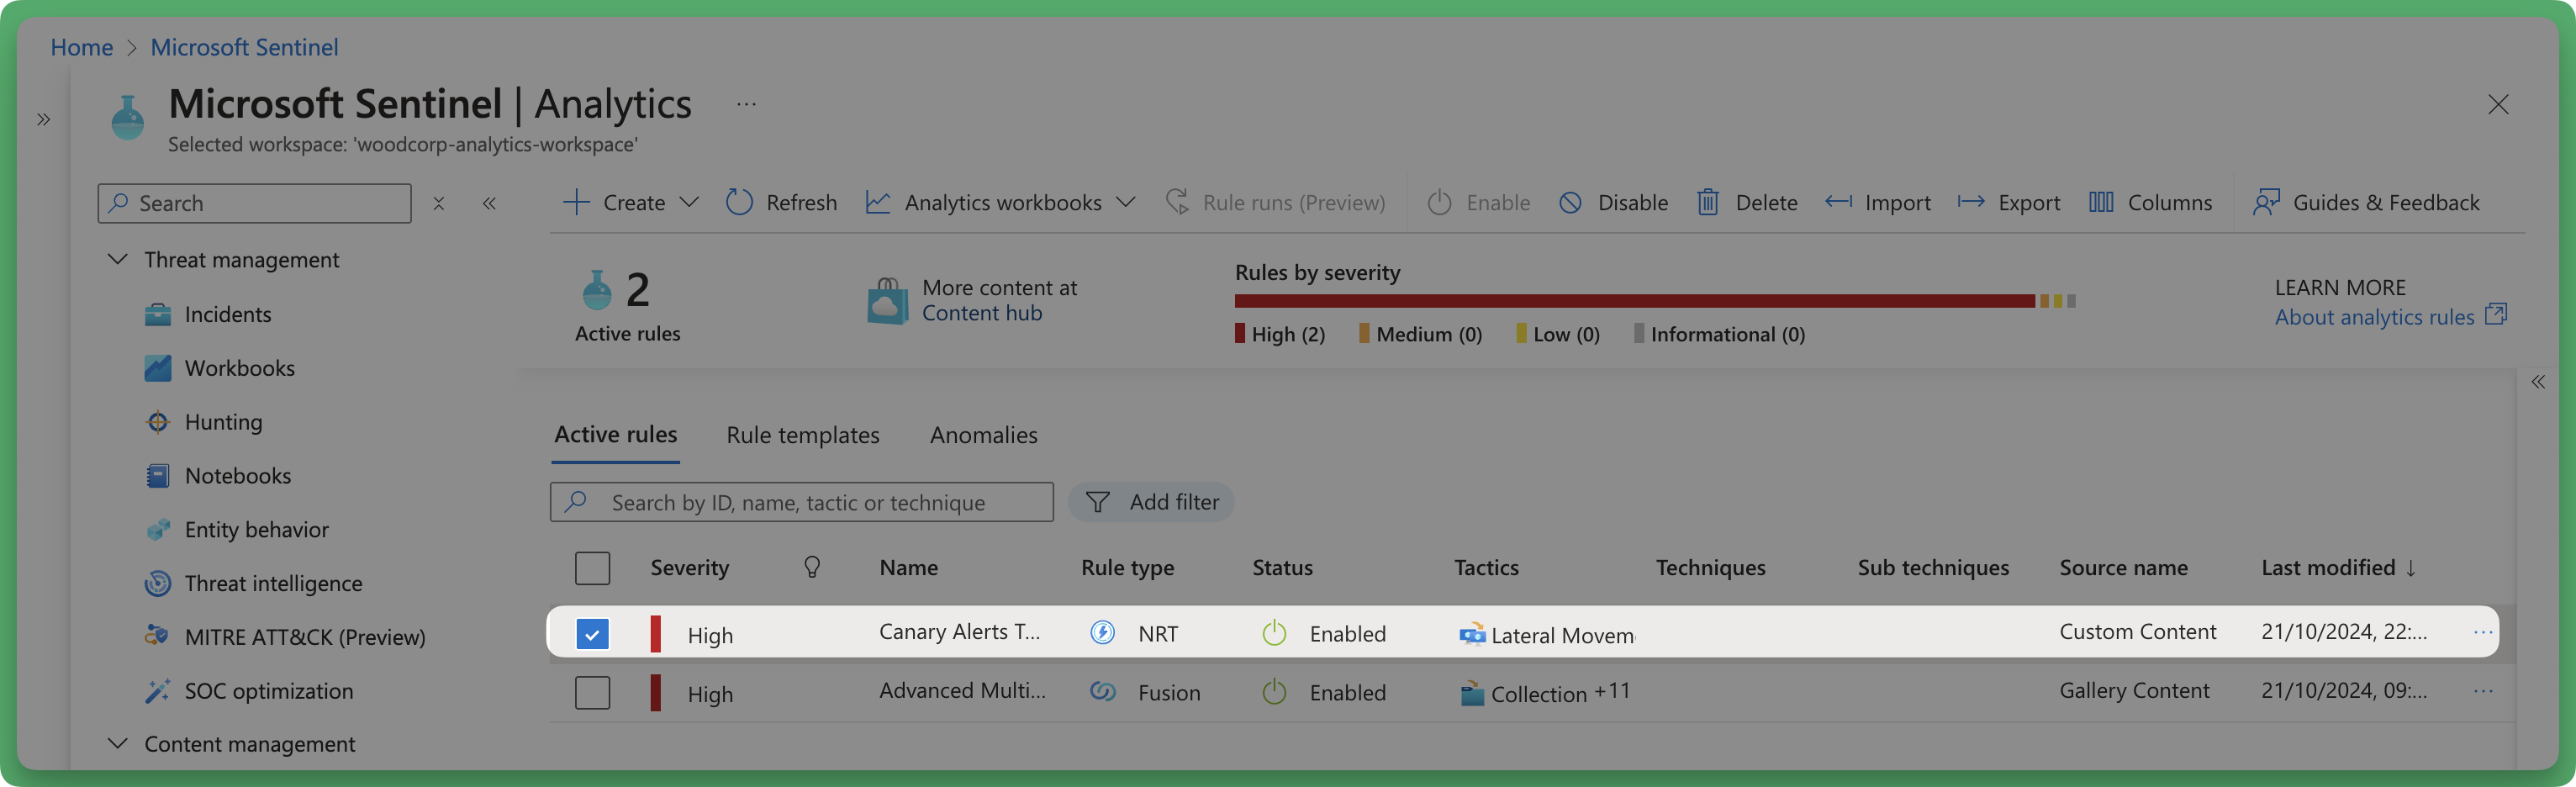Click the Disable button label

[x=1633, y=202]
